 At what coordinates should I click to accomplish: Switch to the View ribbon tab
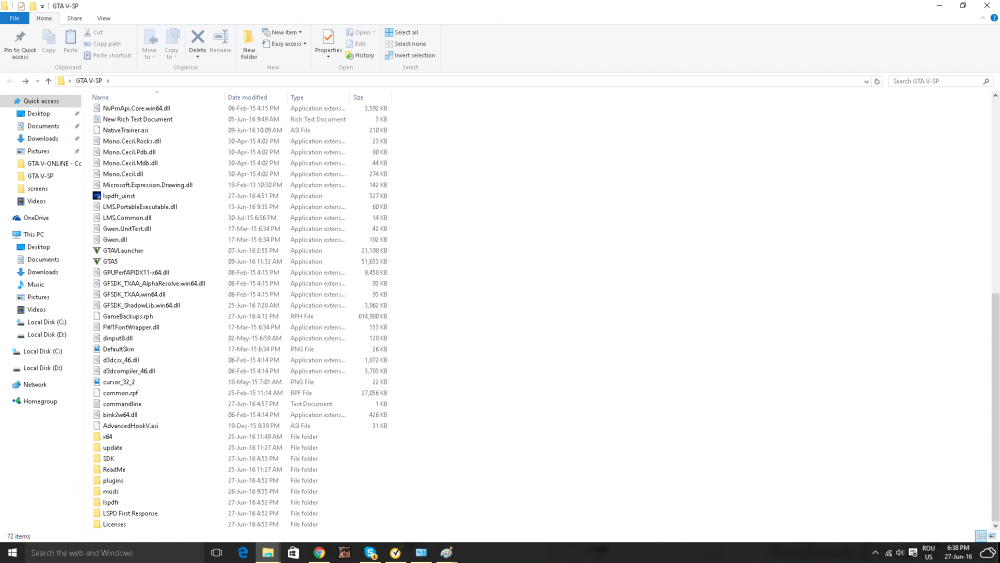click(103, 18)
